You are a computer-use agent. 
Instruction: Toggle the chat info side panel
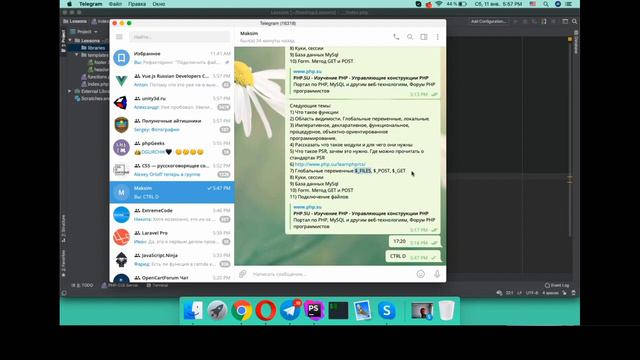click(424, 37)
